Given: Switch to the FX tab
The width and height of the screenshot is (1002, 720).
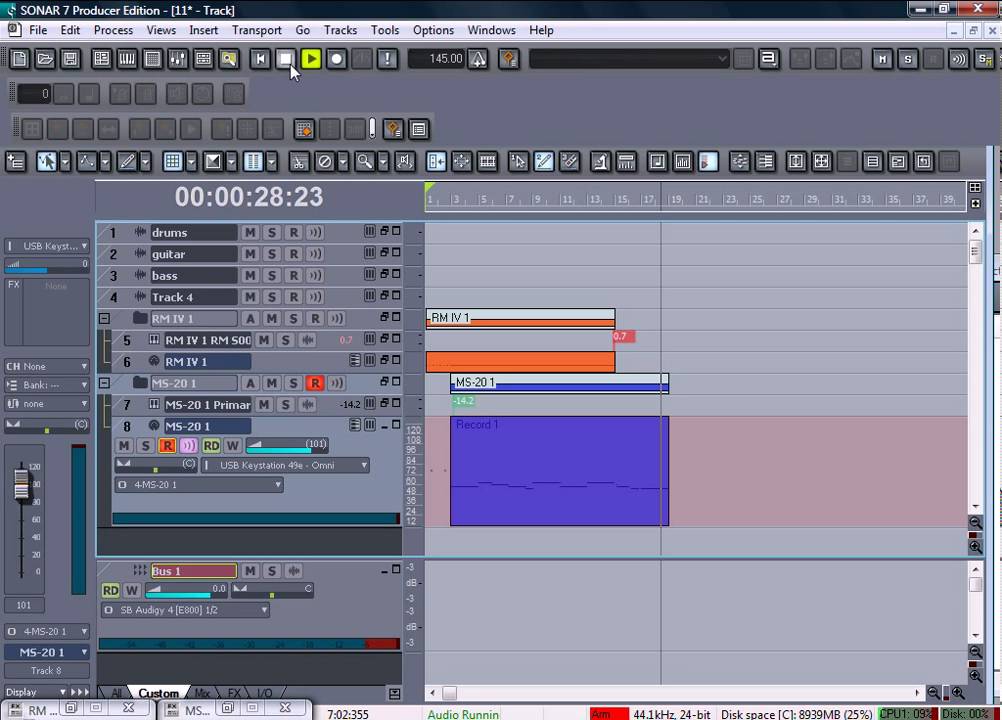Looking at the screenshot, I should pos(235,693).
